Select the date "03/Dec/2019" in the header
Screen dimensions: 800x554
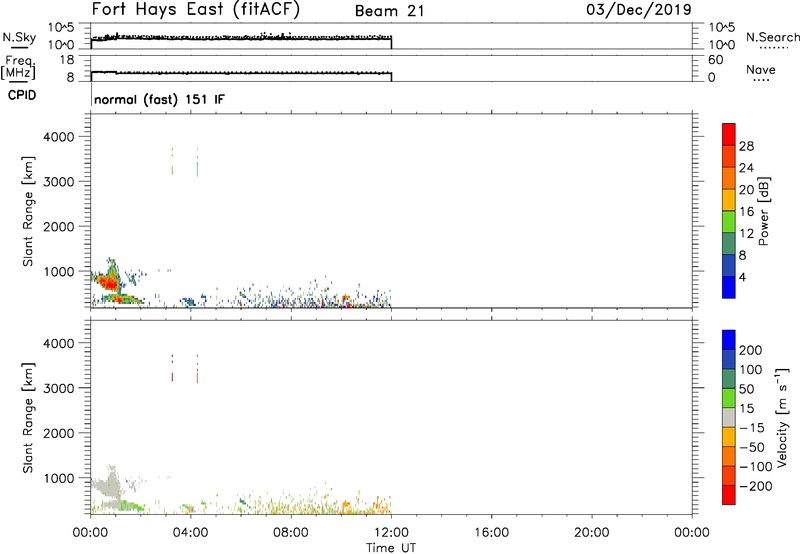point(639,9)
